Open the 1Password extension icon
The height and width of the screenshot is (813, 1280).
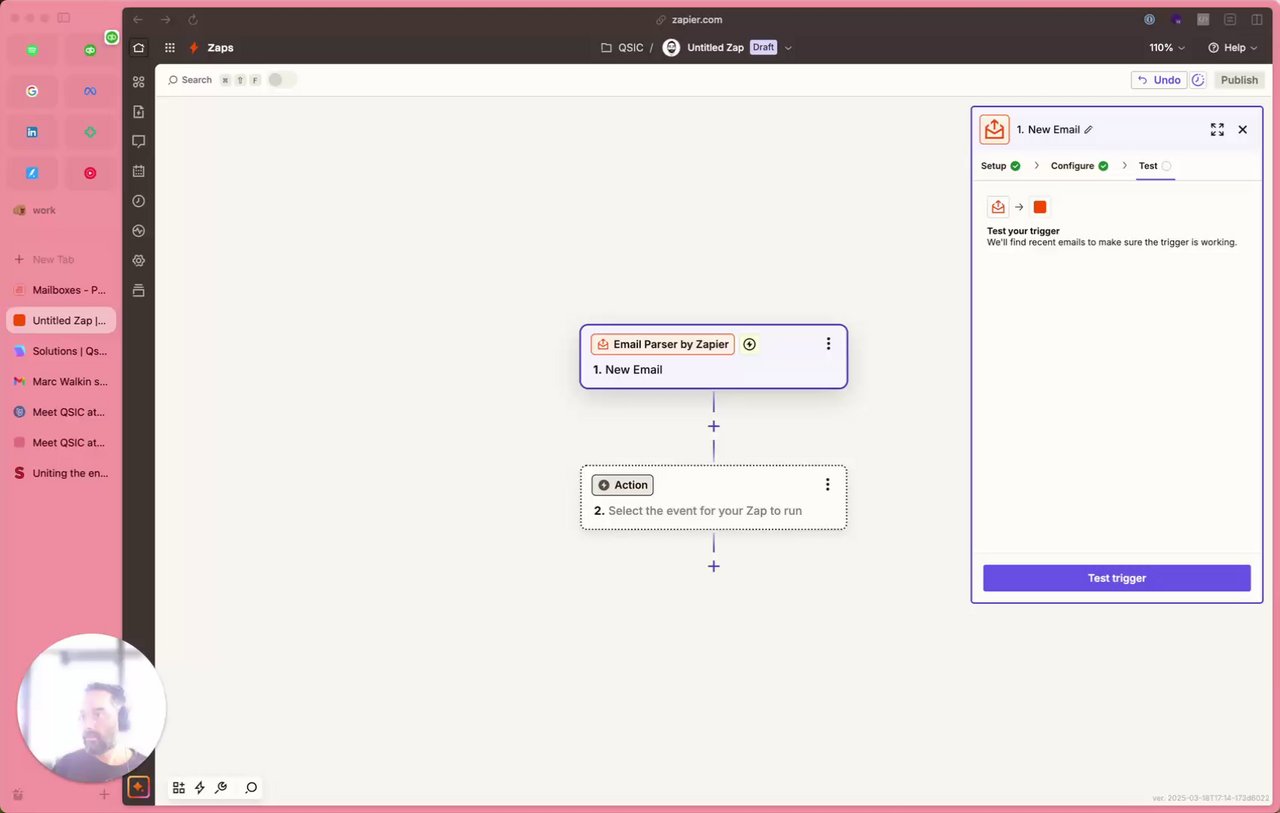(x=1150, y=19)
